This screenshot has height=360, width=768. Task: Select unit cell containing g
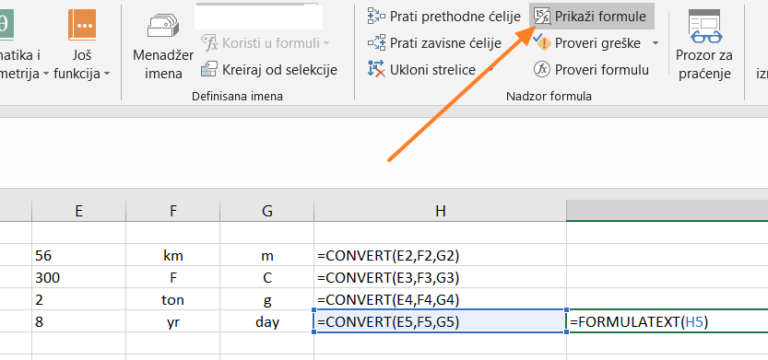267,299
